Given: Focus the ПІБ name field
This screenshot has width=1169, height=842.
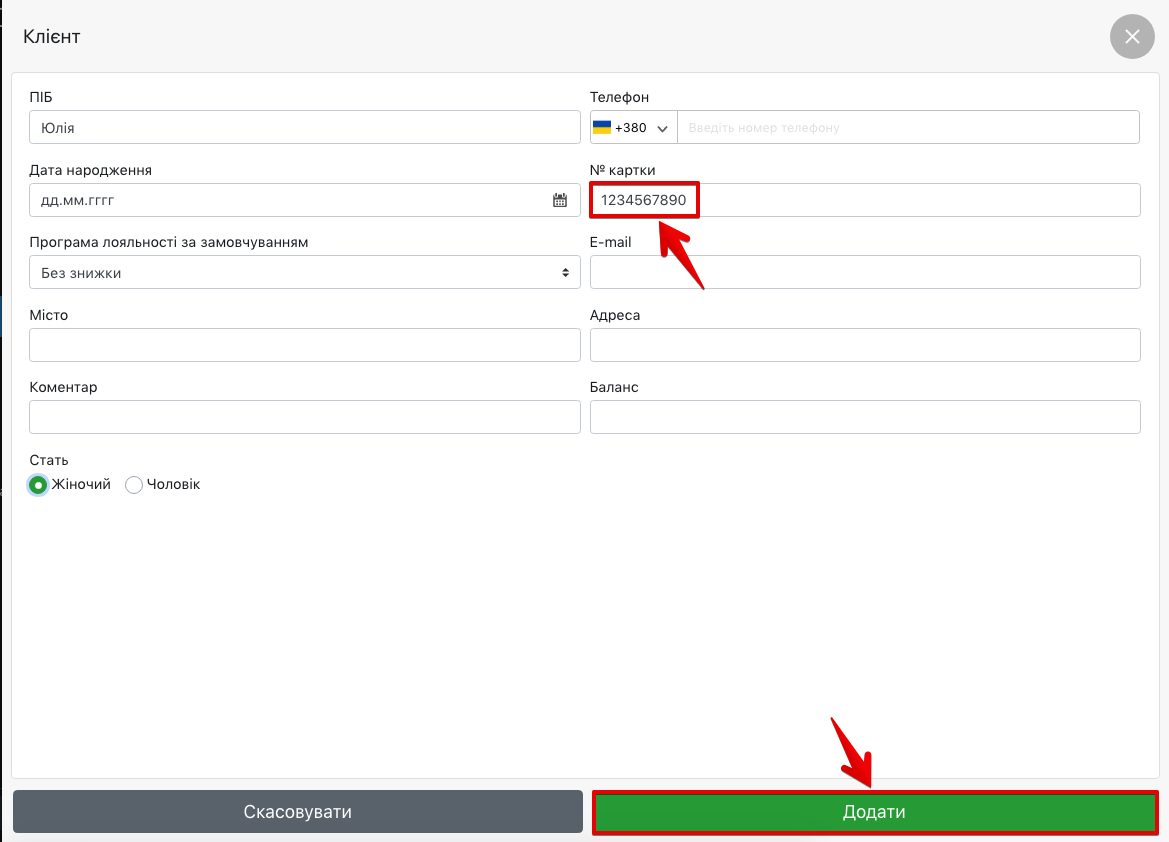Looking at the screenshot, I should (x=305, y=128).
